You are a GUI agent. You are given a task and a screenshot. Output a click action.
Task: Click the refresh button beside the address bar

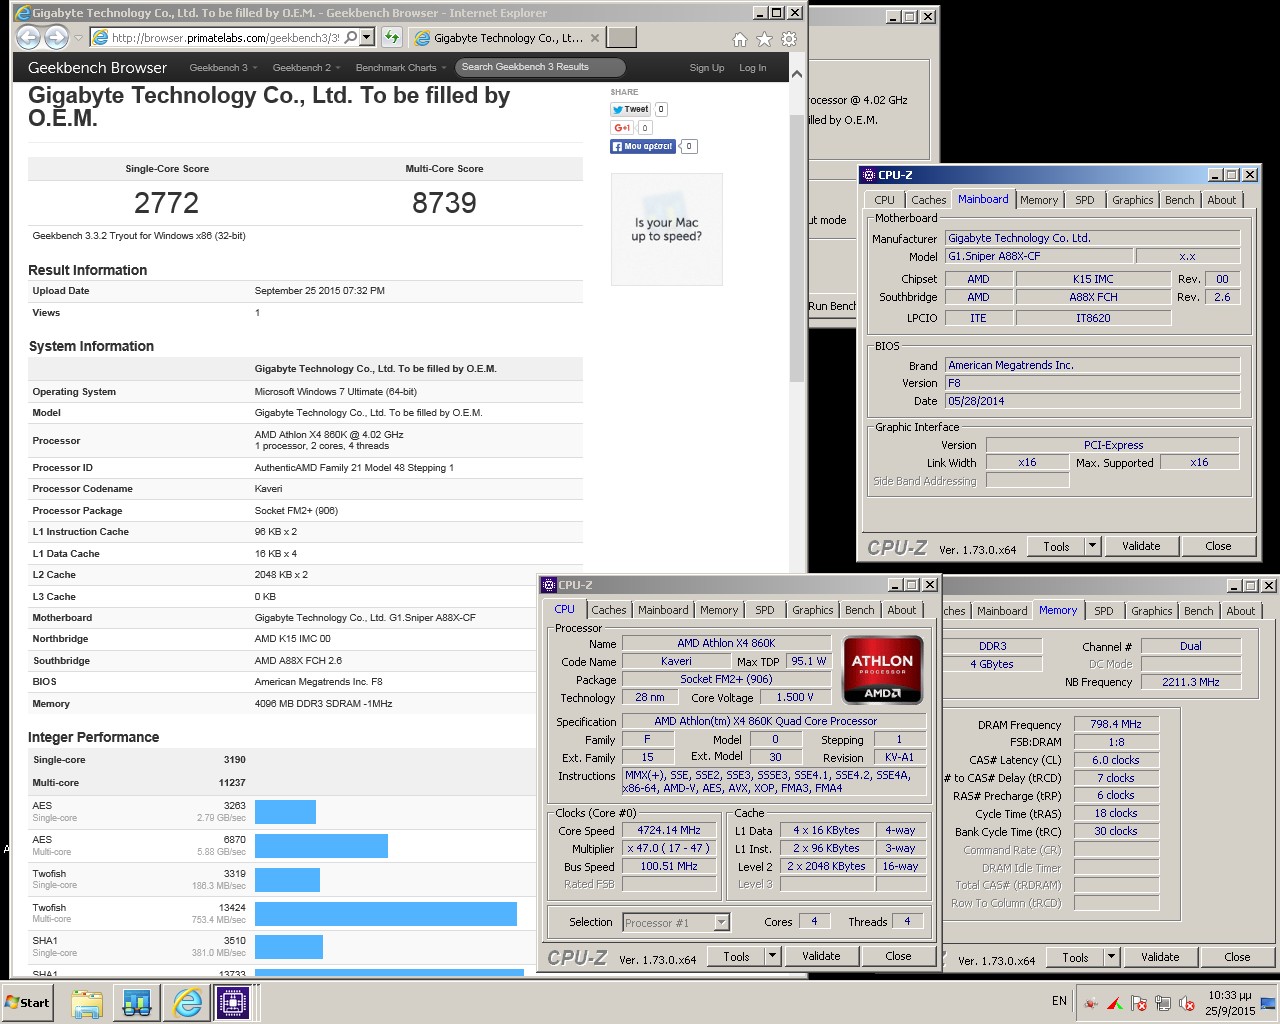coord(392,38)
